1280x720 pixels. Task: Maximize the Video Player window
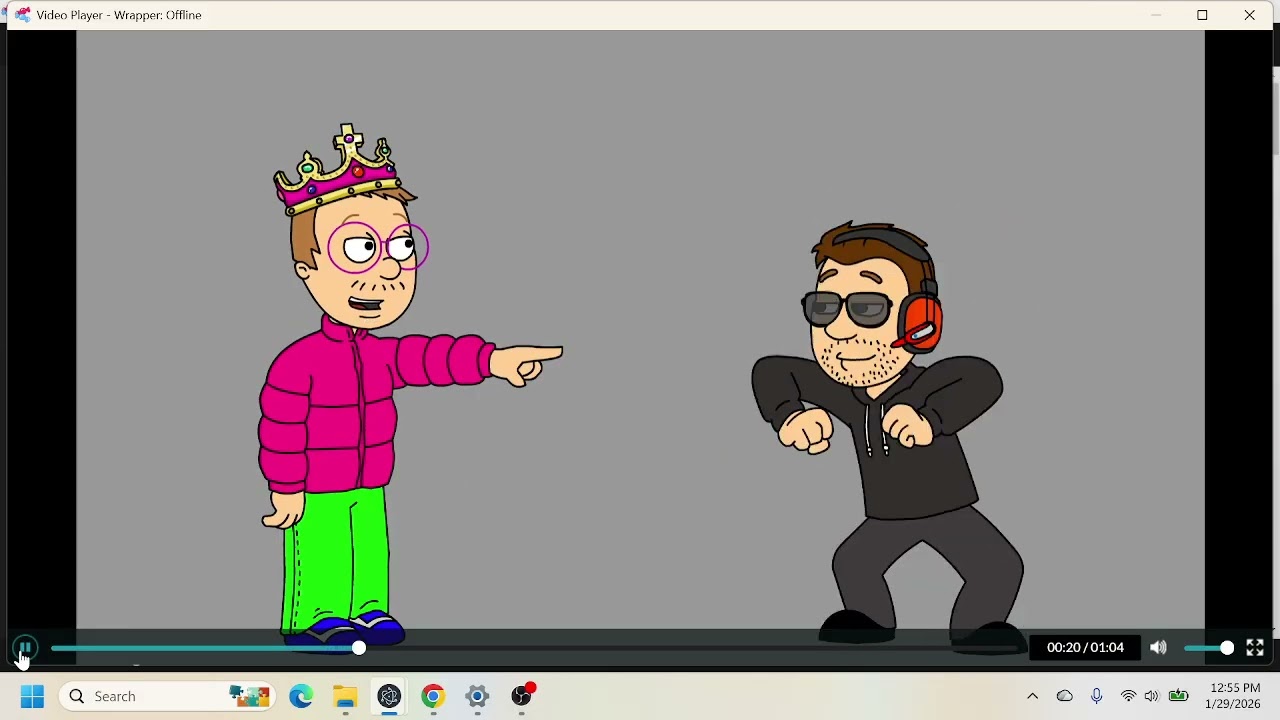point(1203,15)
